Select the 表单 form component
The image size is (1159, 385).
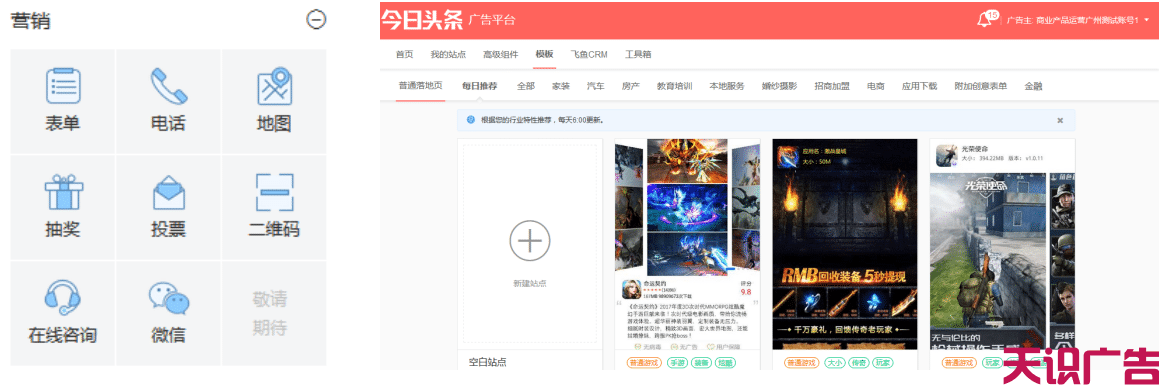click(x=63, y=101)
